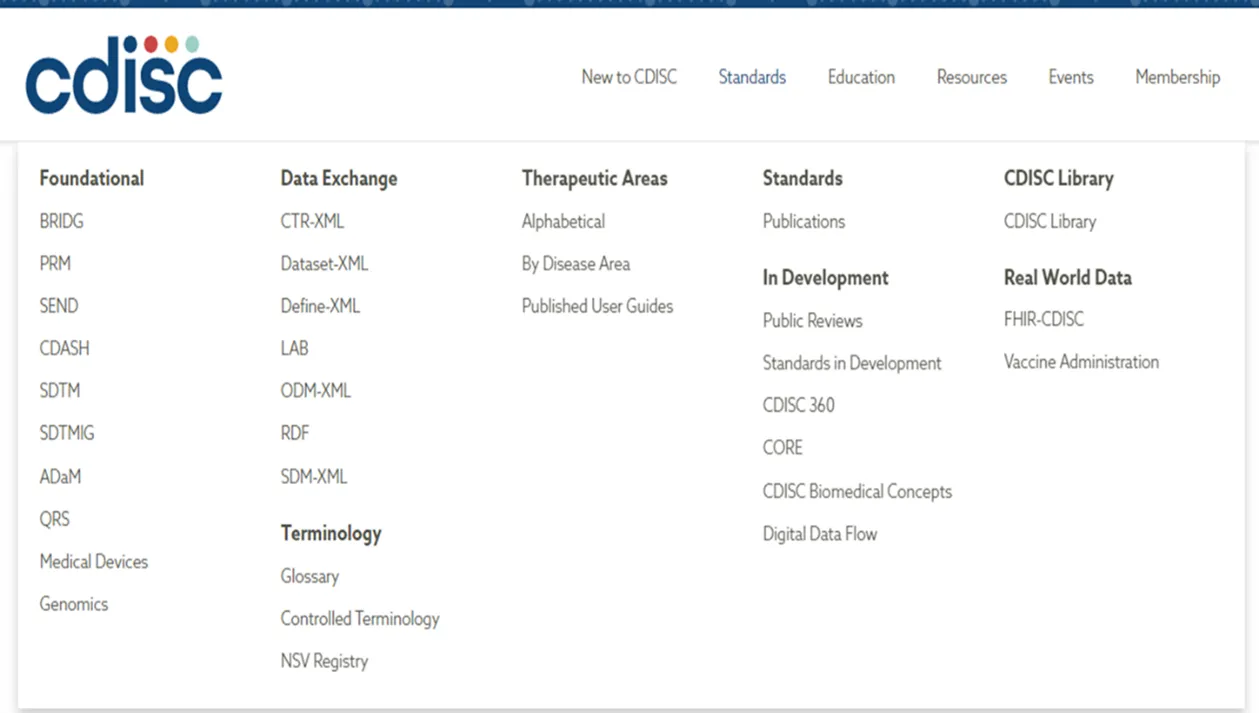The image size is (1259, 713).
Task: Click the bold In Development section heading
Action: pyautogui.click(x=825, y=278)
